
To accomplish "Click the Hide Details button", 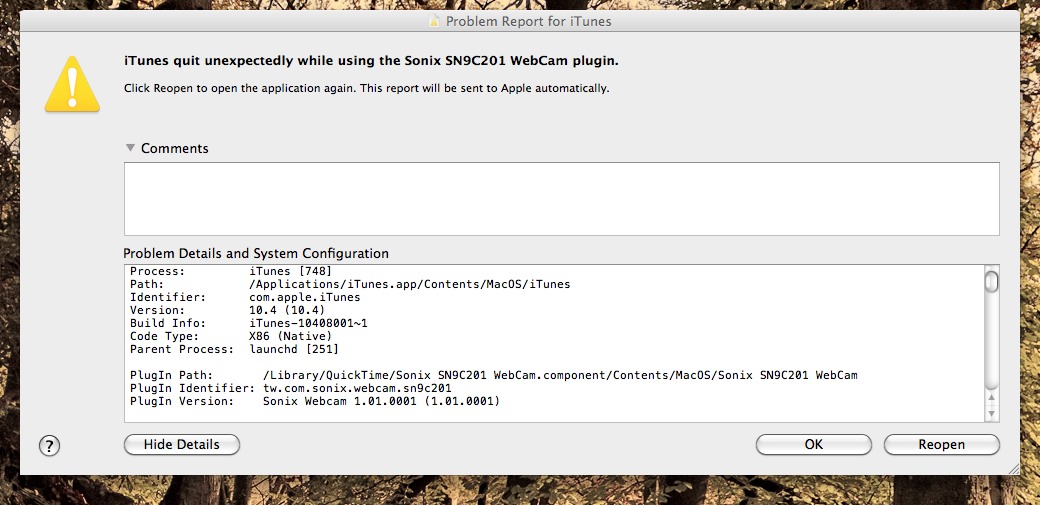I will [182, 445].
